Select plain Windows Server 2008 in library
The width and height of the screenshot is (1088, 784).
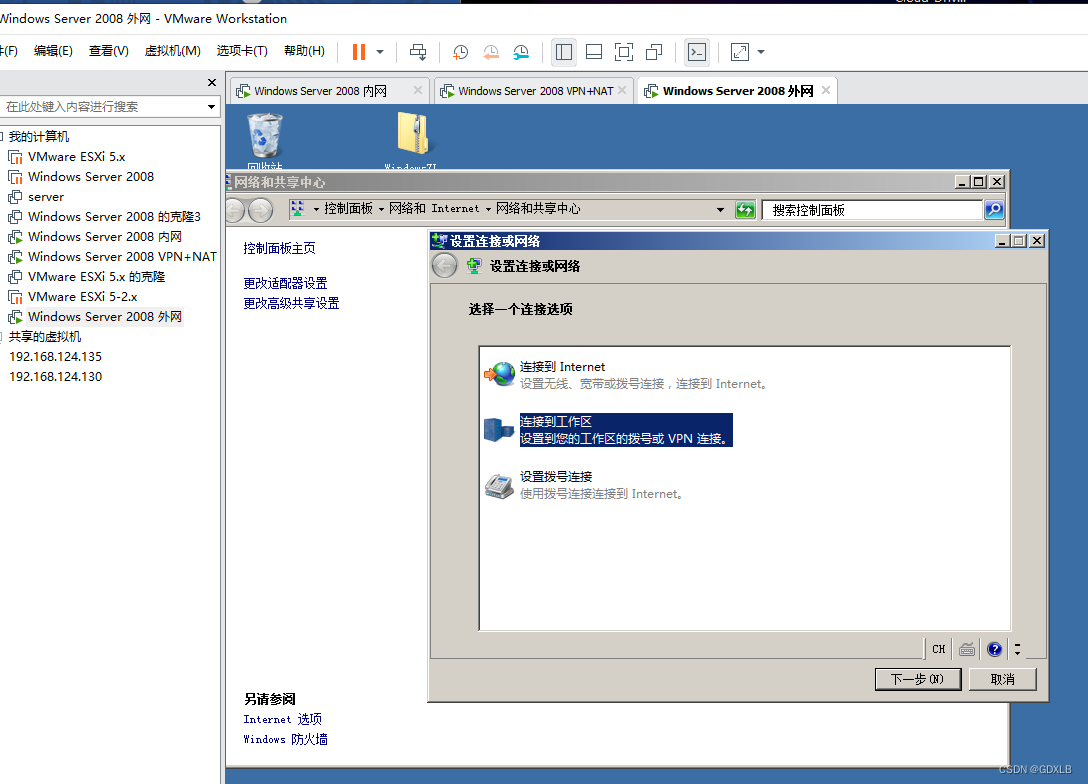point(91,177)
